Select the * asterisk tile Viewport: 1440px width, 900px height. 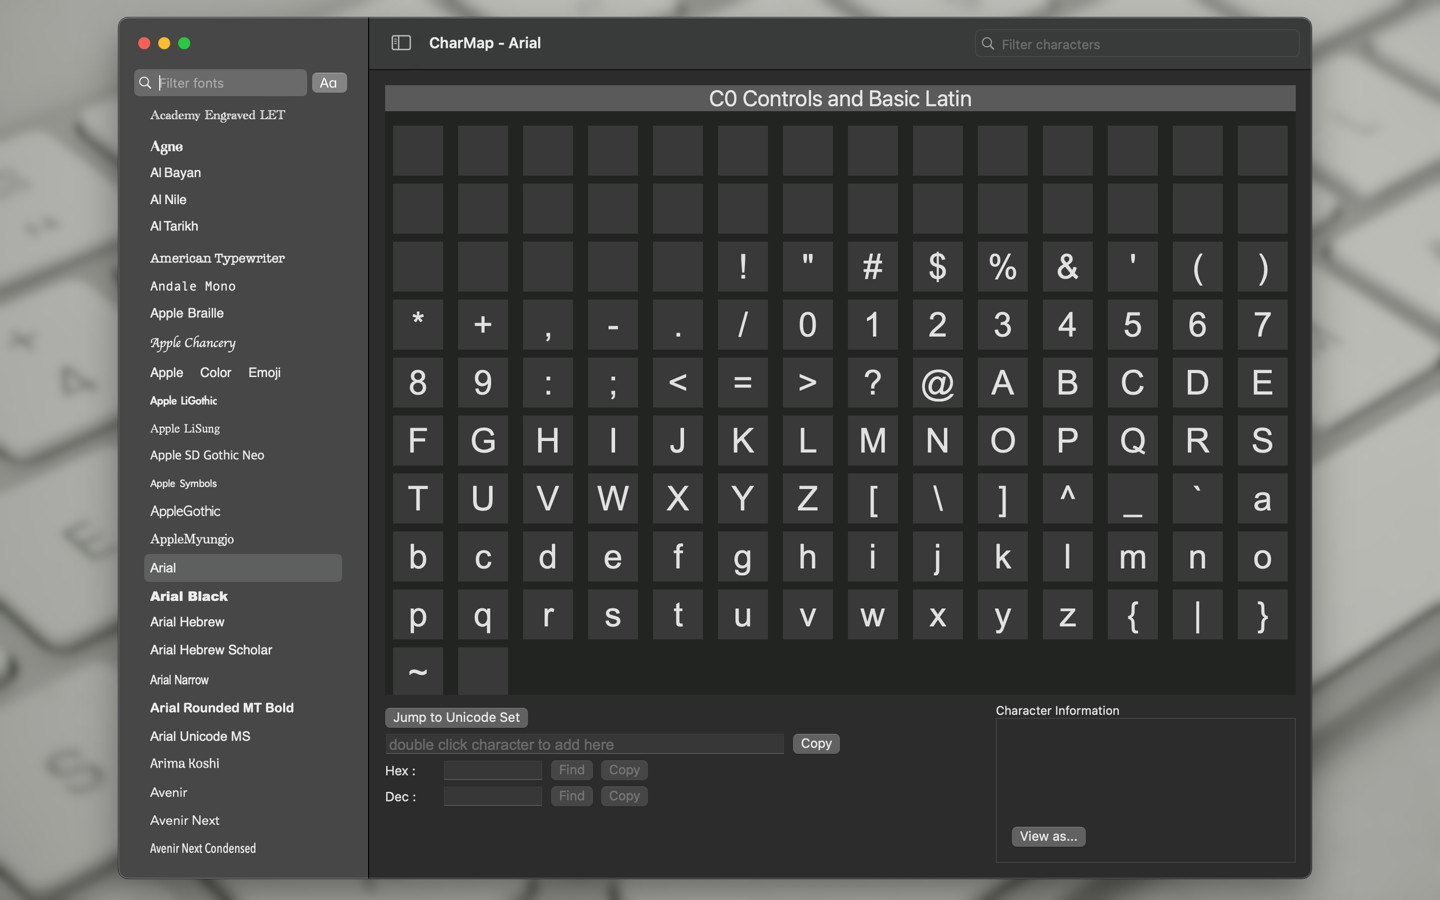pyautogui.click(x=418, y=325)
